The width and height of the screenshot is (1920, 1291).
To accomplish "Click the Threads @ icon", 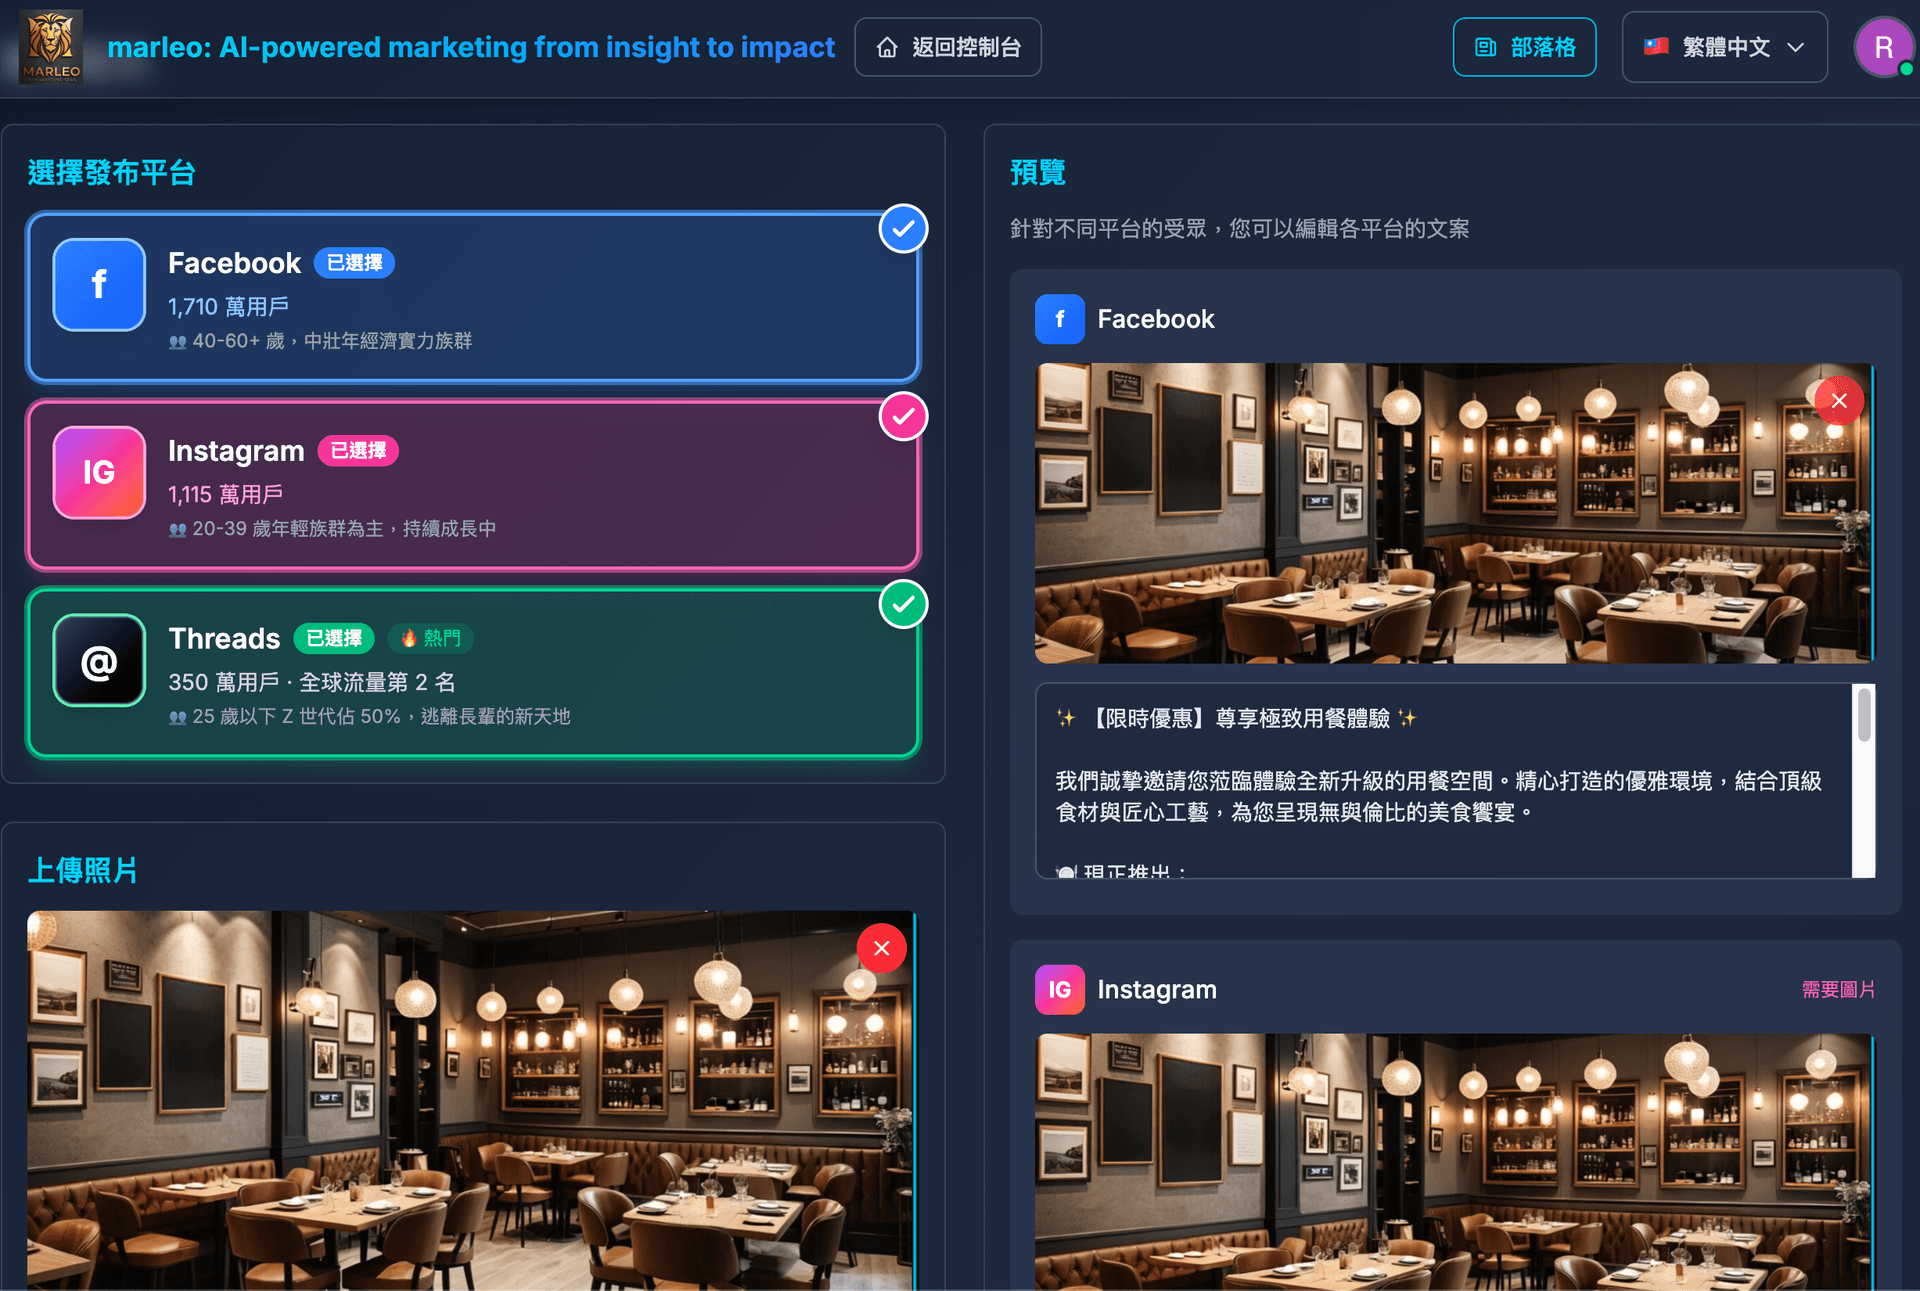I will 99,660.
